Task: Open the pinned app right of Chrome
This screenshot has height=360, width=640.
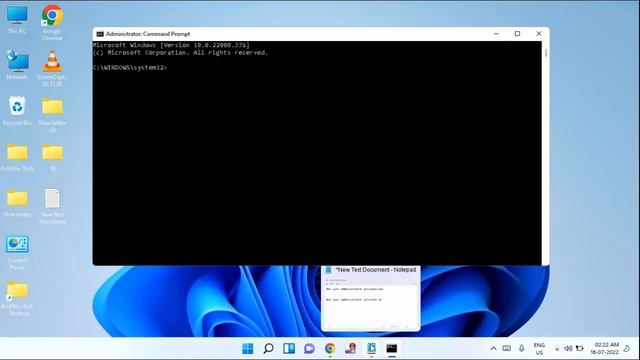Action: (351, 348)
